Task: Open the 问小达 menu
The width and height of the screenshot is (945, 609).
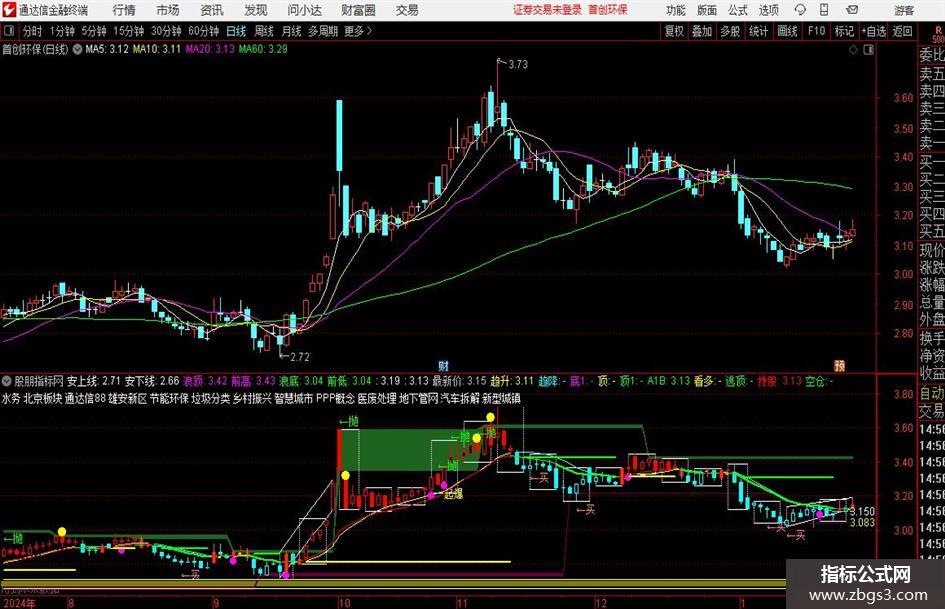Action: [x=304, y=10]
